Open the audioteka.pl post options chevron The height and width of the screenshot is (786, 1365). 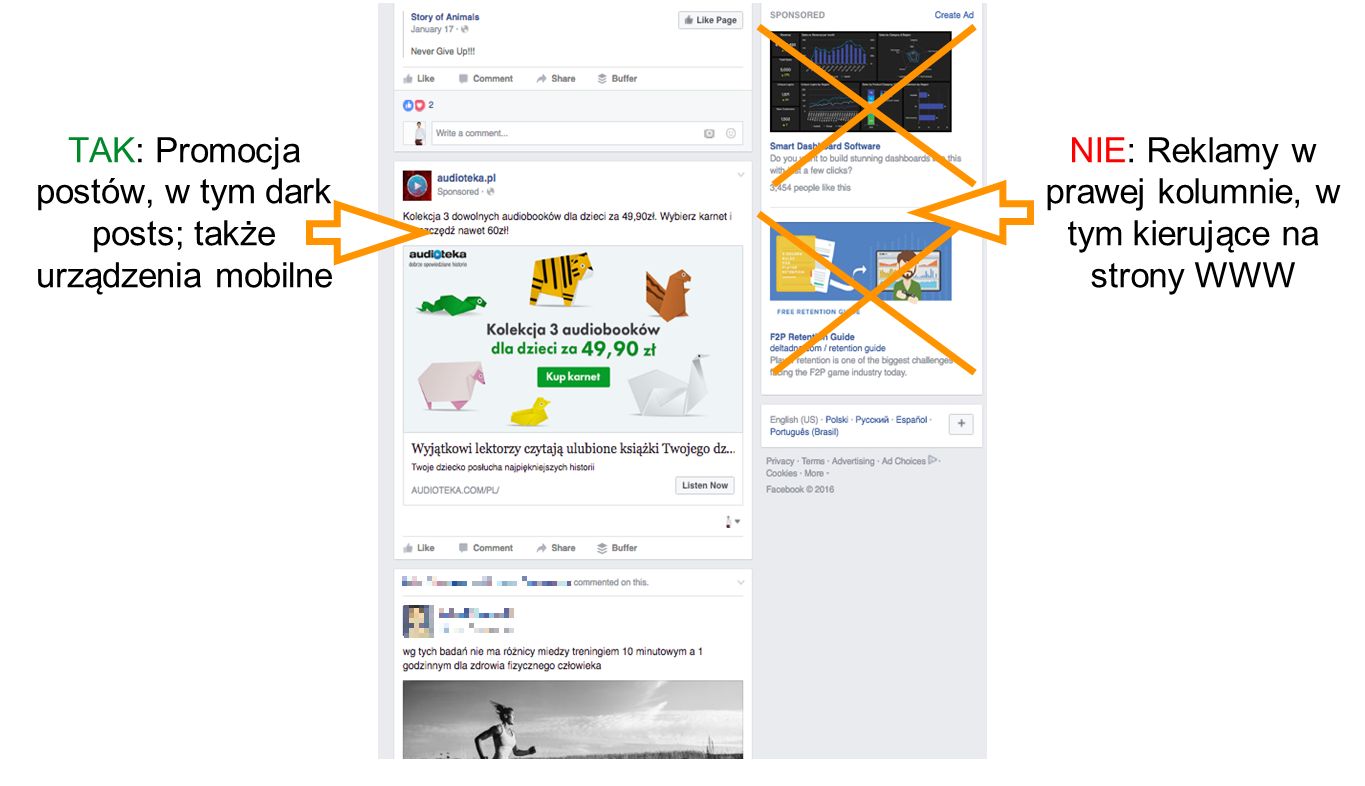point(740,175)
